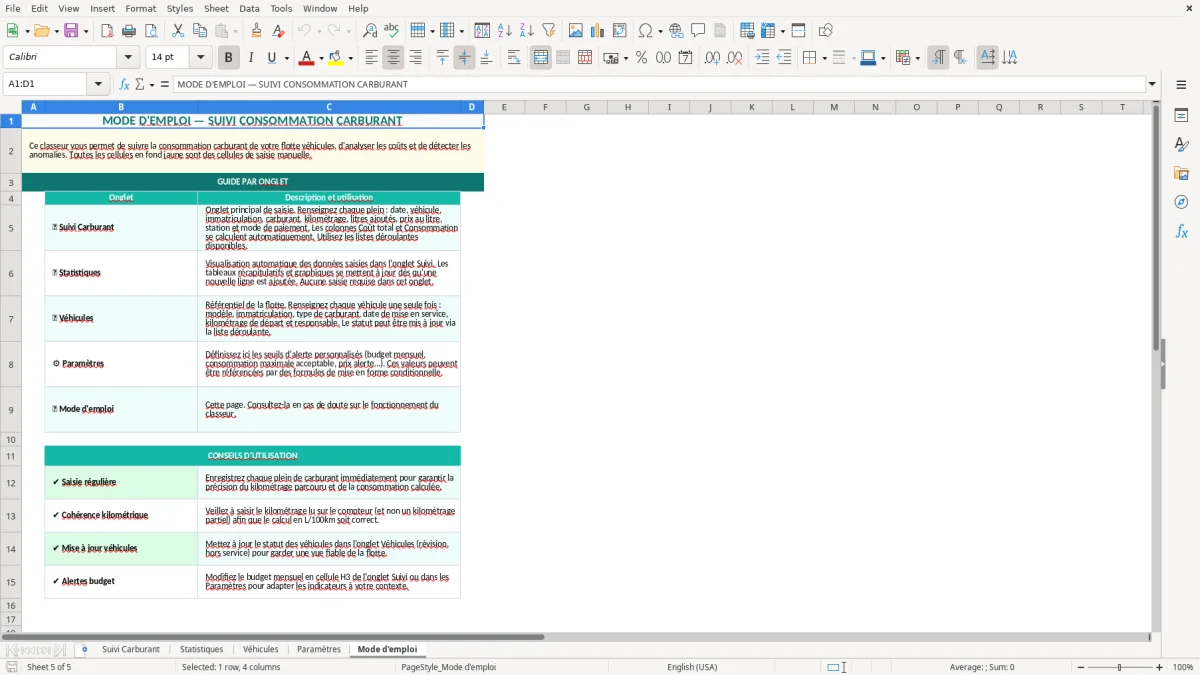Toggle Center Horizontally alignment
Image resolution: width=1200 pixels, height=675 pixels.
pyautogui.click(x=393, y=58)
